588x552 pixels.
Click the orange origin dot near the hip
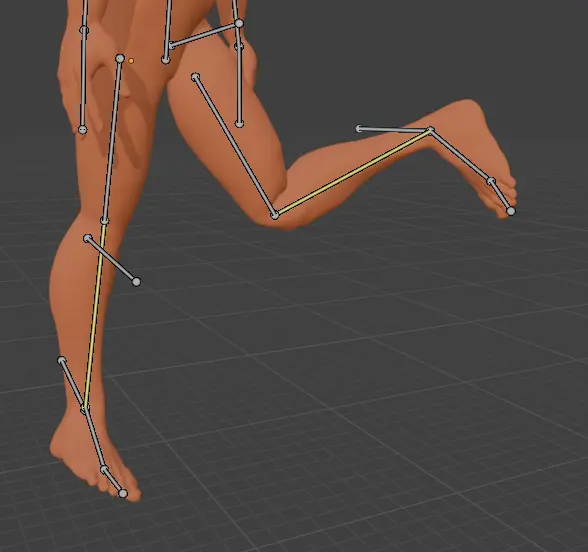131,61
